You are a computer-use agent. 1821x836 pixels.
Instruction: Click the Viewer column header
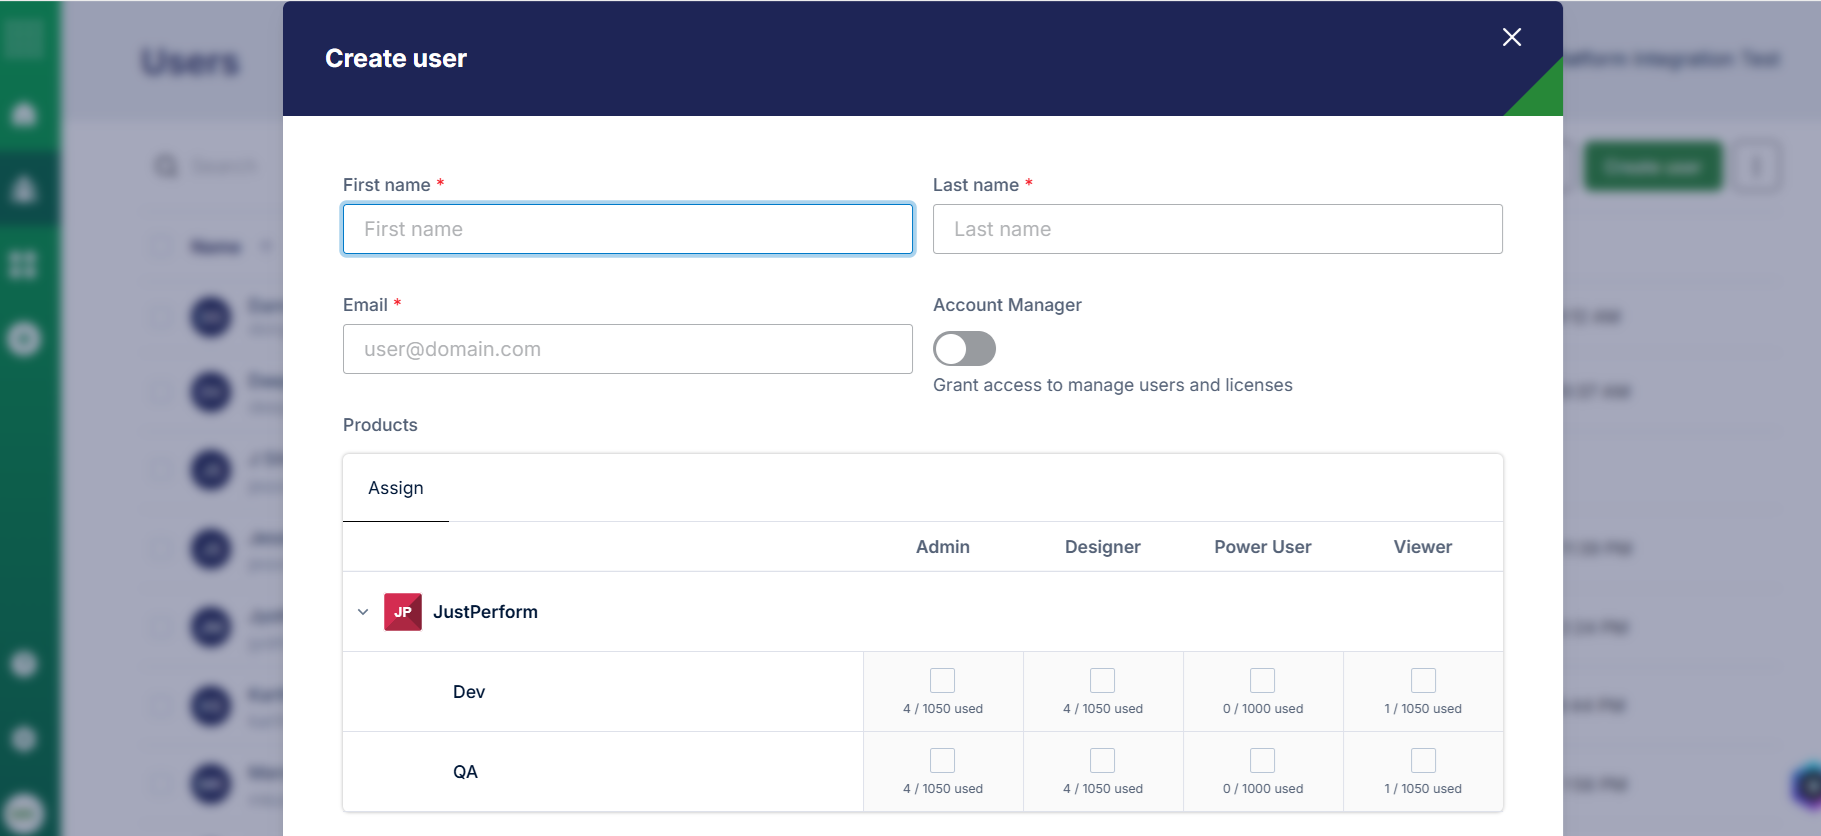pos(1423,547)
